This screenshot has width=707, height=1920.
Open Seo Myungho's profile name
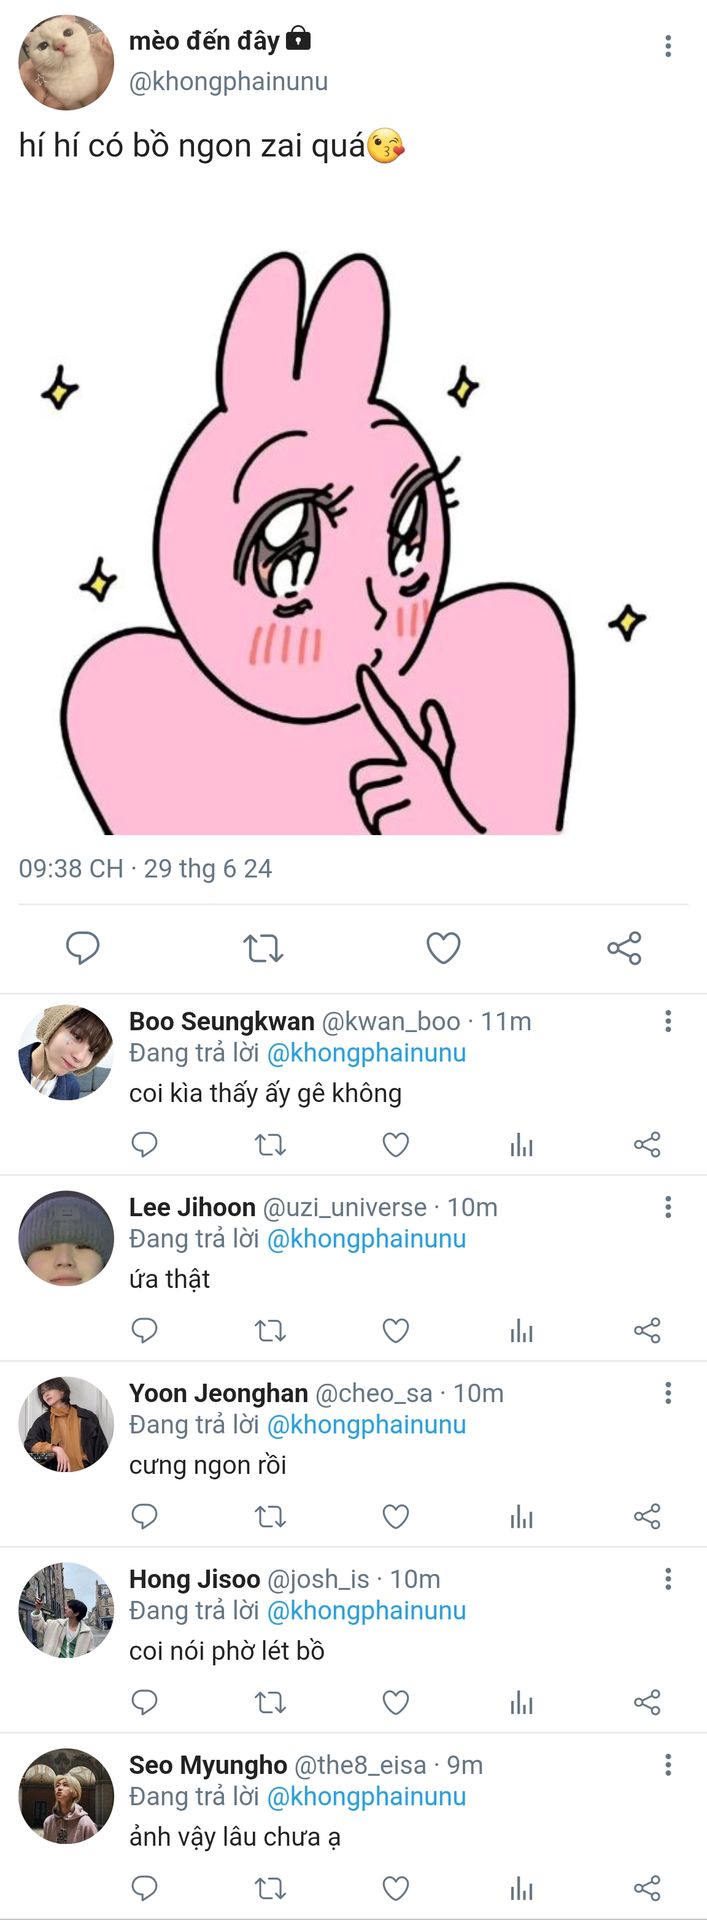pos(208,1765)
